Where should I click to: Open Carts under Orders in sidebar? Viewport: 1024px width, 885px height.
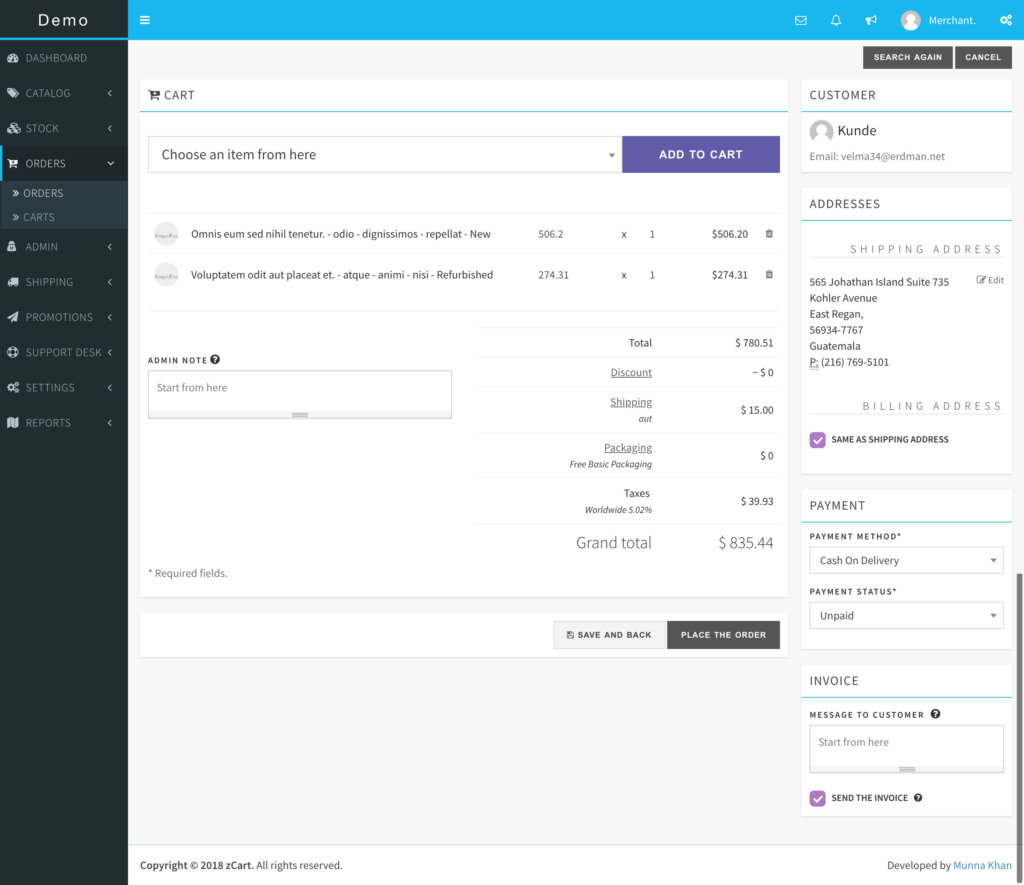pyautogui.click(x=39, y=217)
